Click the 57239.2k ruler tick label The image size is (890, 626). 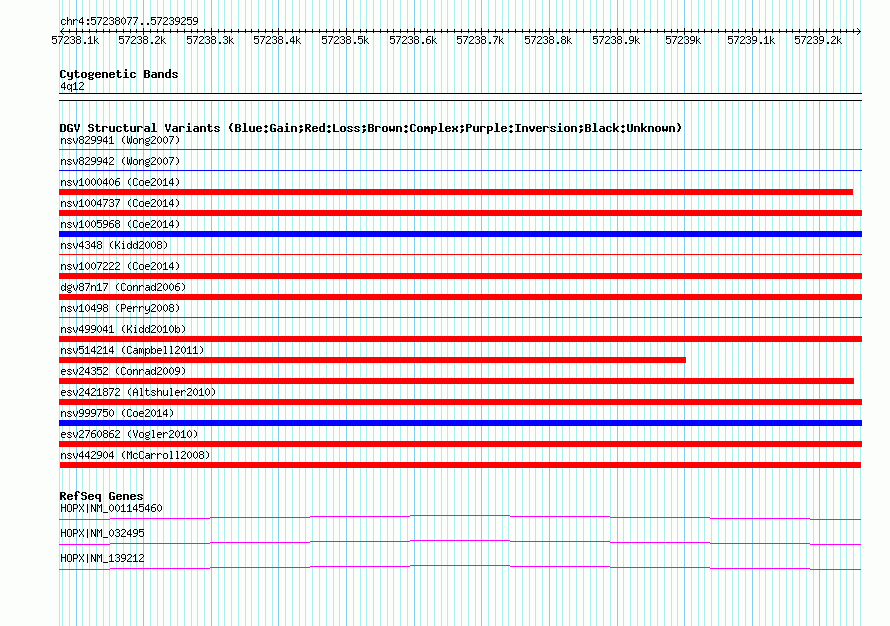818,40
